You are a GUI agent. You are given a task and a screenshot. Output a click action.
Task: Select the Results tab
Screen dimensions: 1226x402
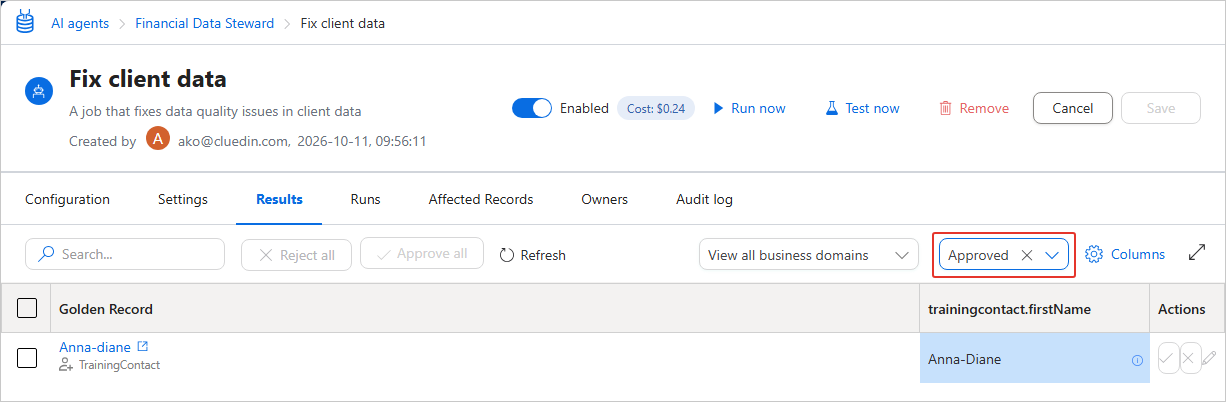point(279,199)
